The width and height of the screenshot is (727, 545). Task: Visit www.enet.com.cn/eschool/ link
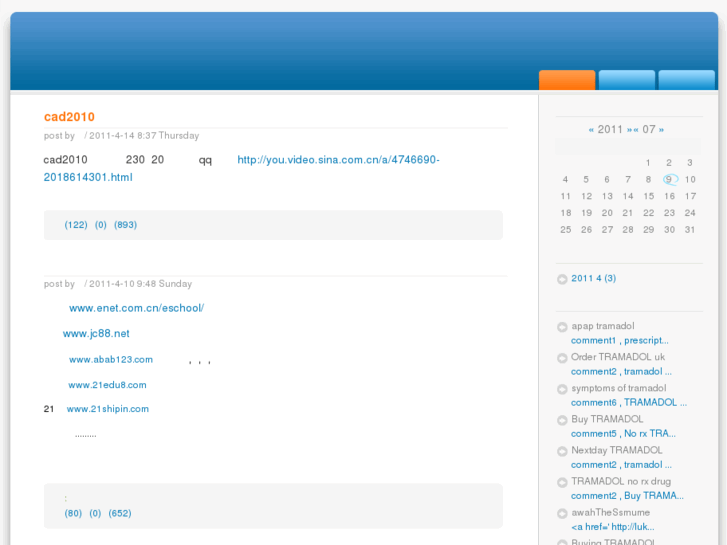(136, 308)
